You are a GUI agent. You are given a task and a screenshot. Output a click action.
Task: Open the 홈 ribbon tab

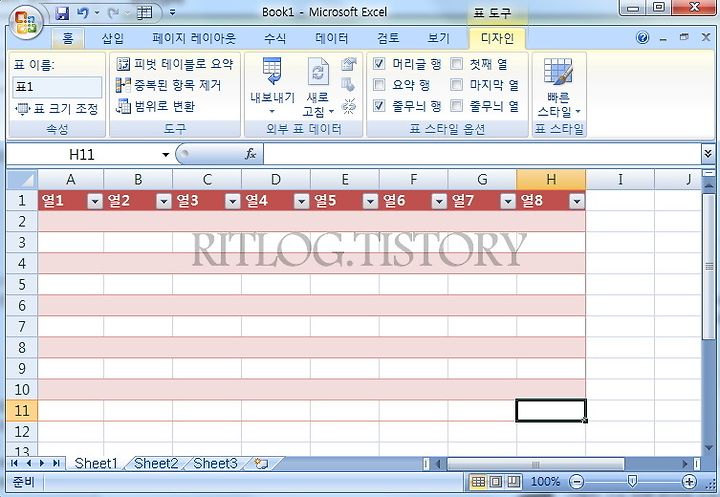(x=68, y=38)
